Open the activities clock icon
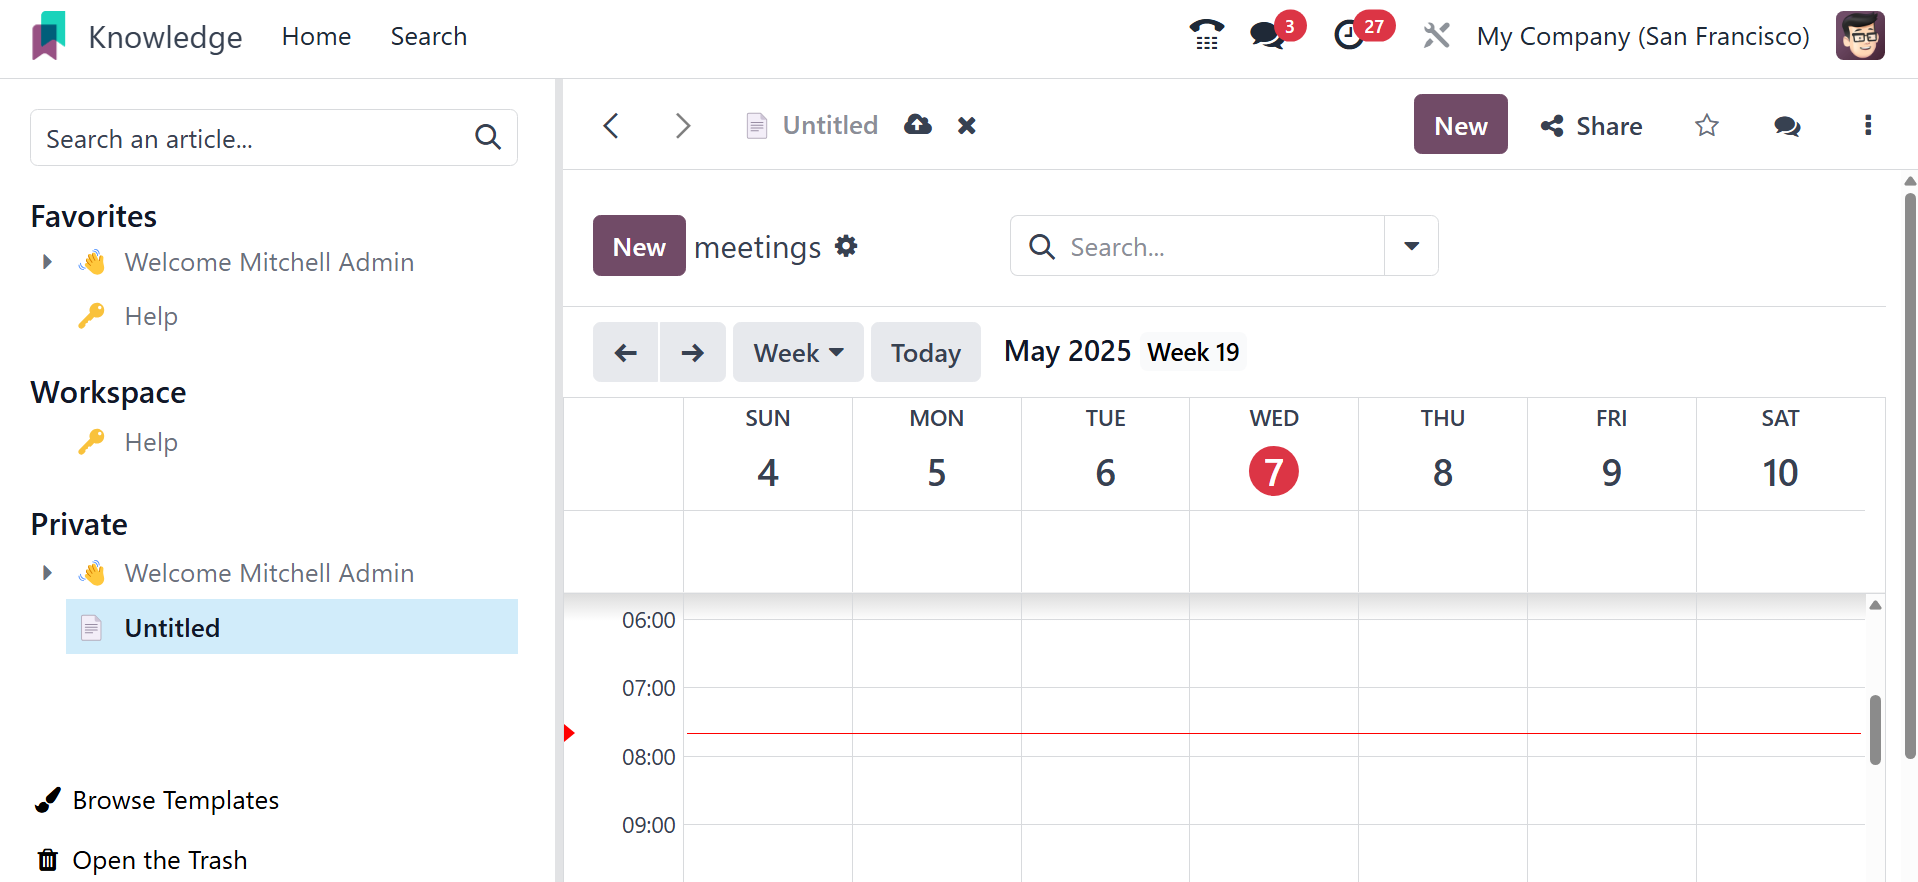1918x882 pixels. click(x=1349, y=36)
